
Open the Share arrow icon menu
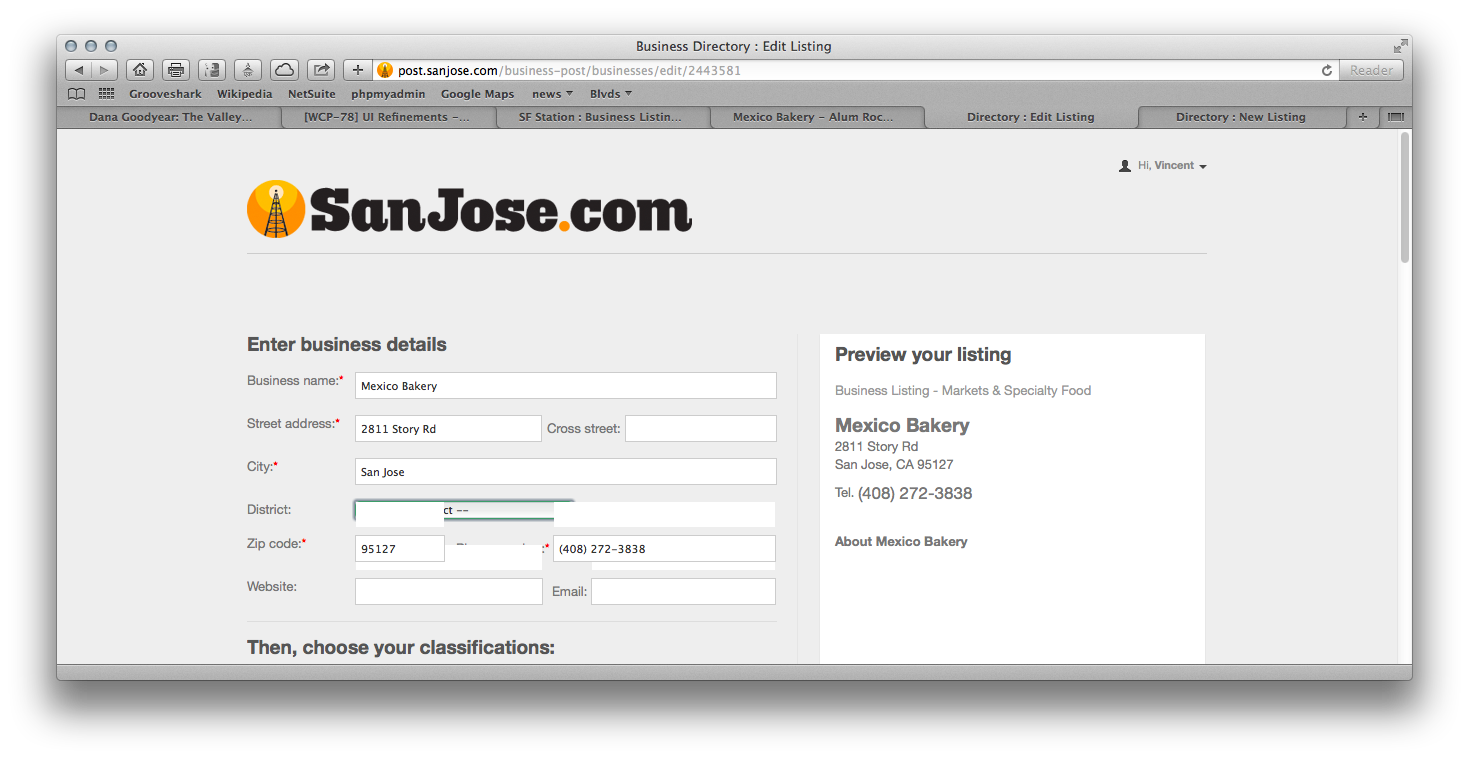coord(321,70)
